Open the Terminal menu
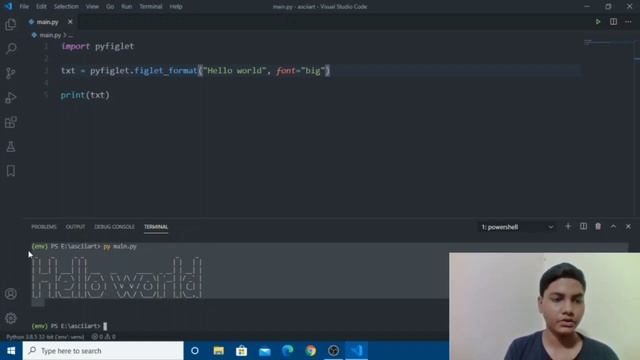The height and width of the screenshot is (360, 640). 151,7
